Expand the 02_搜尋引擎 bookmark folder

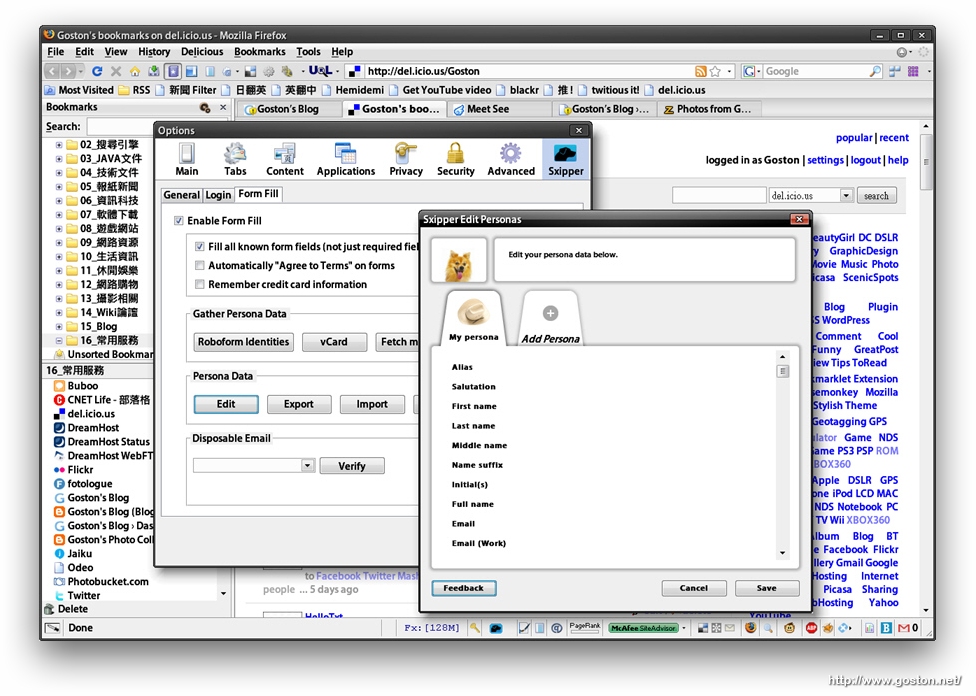(59, 144)
